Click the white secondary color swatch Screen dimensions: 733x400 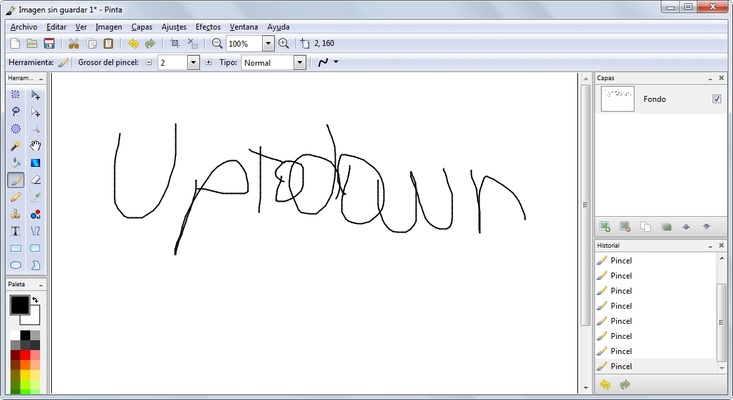click(35, 319)
